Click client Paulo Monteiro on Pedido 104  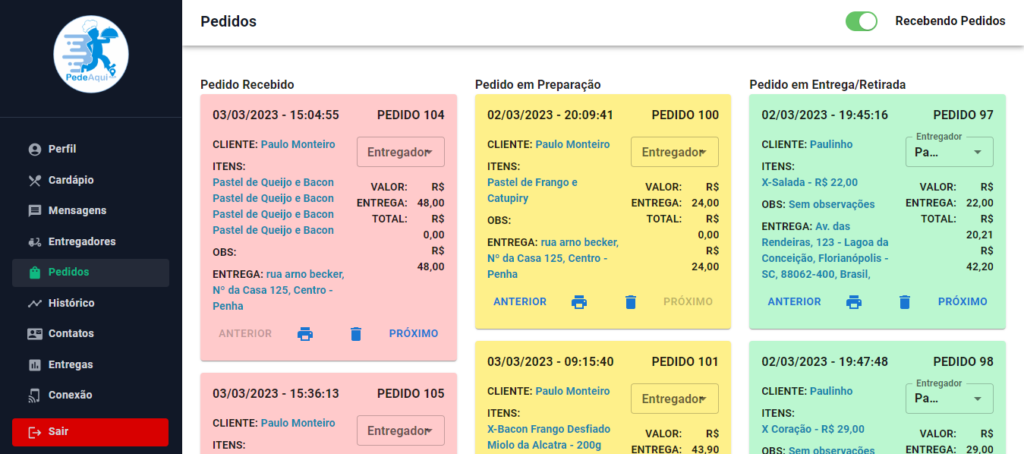click(x=298, y=144)
